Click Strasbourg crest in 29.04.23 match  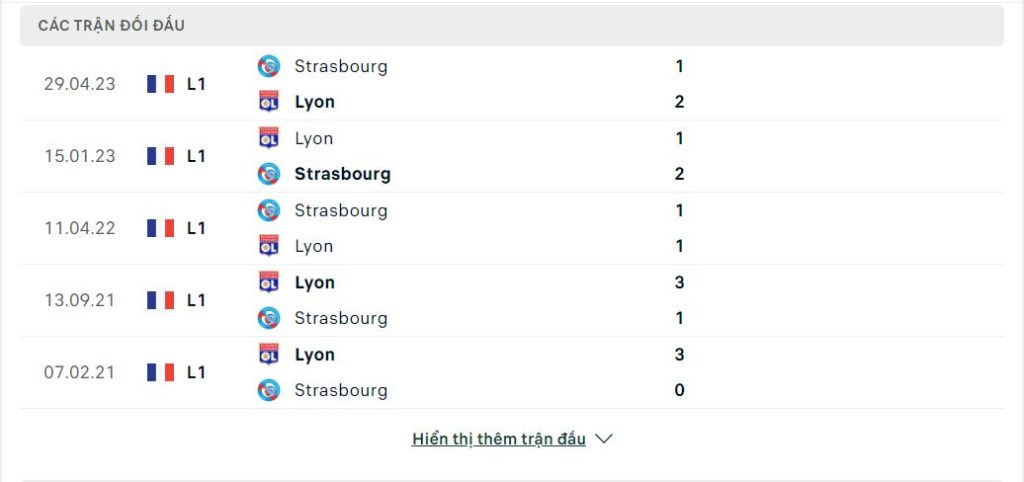[x=268, y=66]
